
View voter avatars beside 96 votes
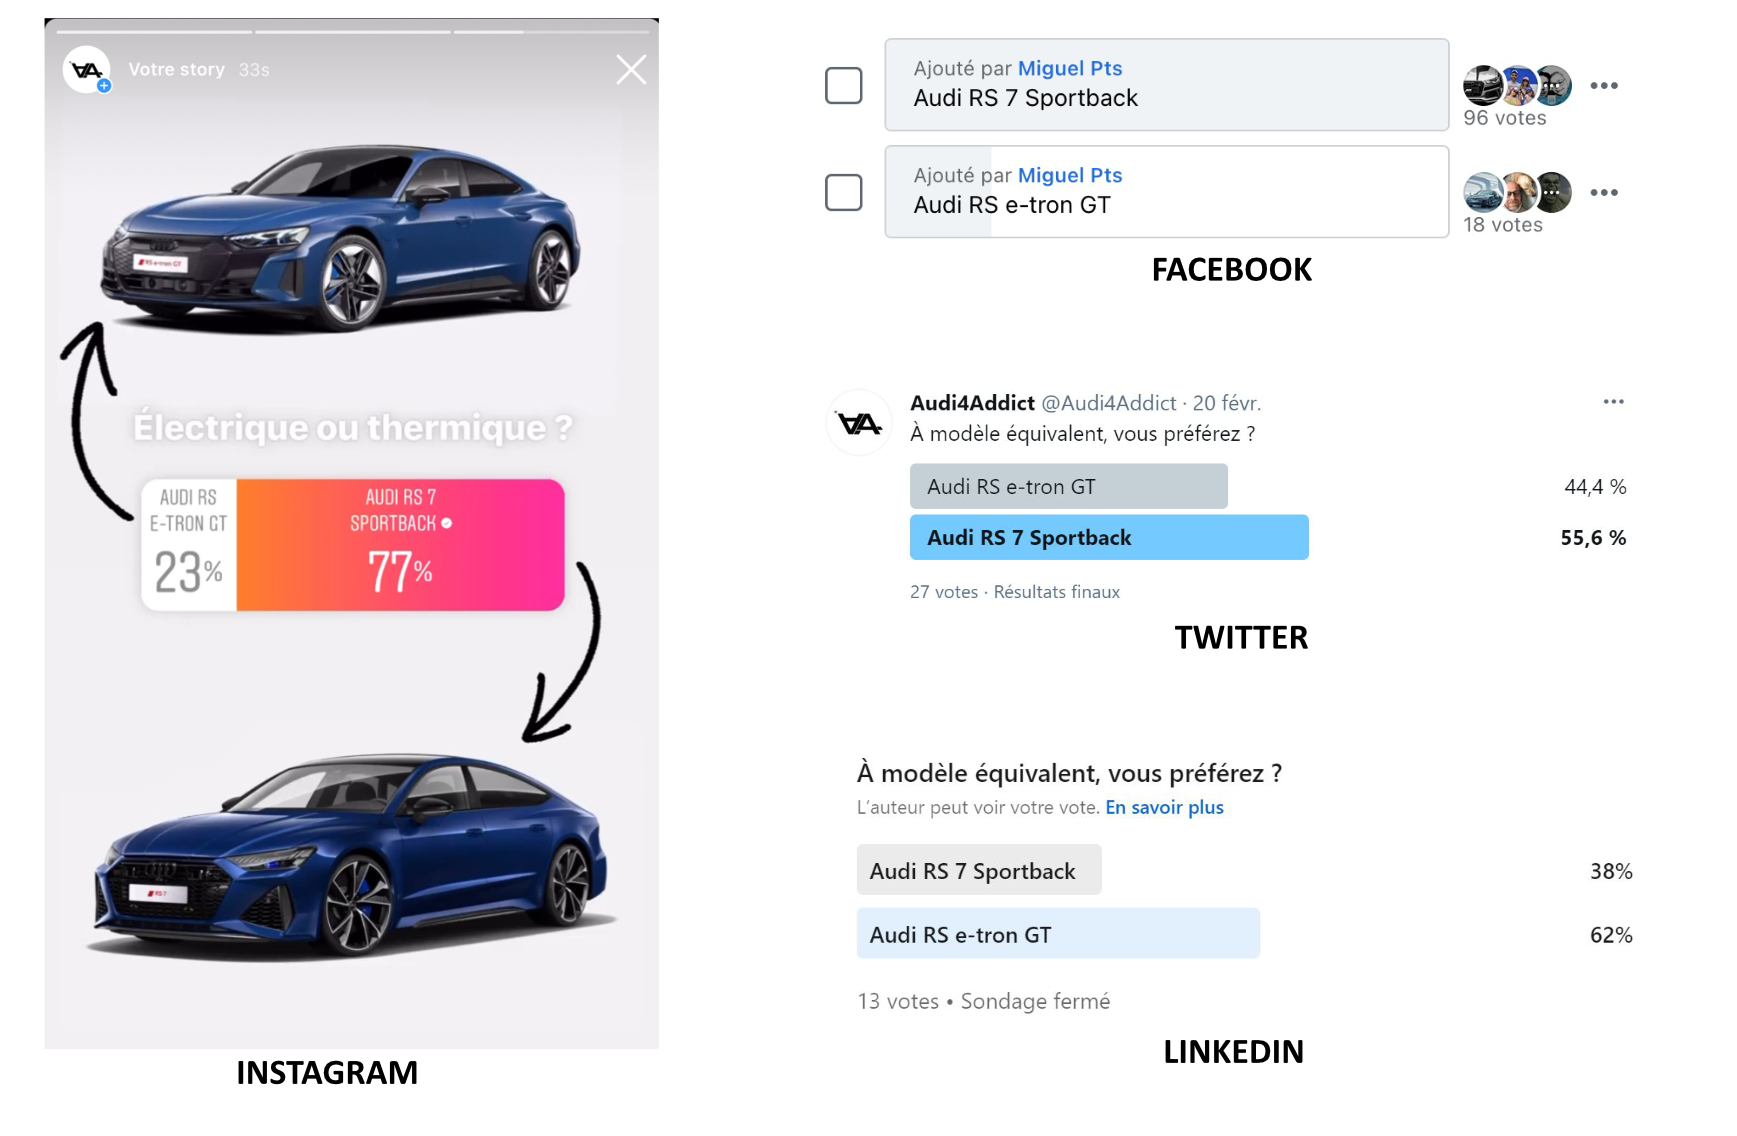(1517, 86)
